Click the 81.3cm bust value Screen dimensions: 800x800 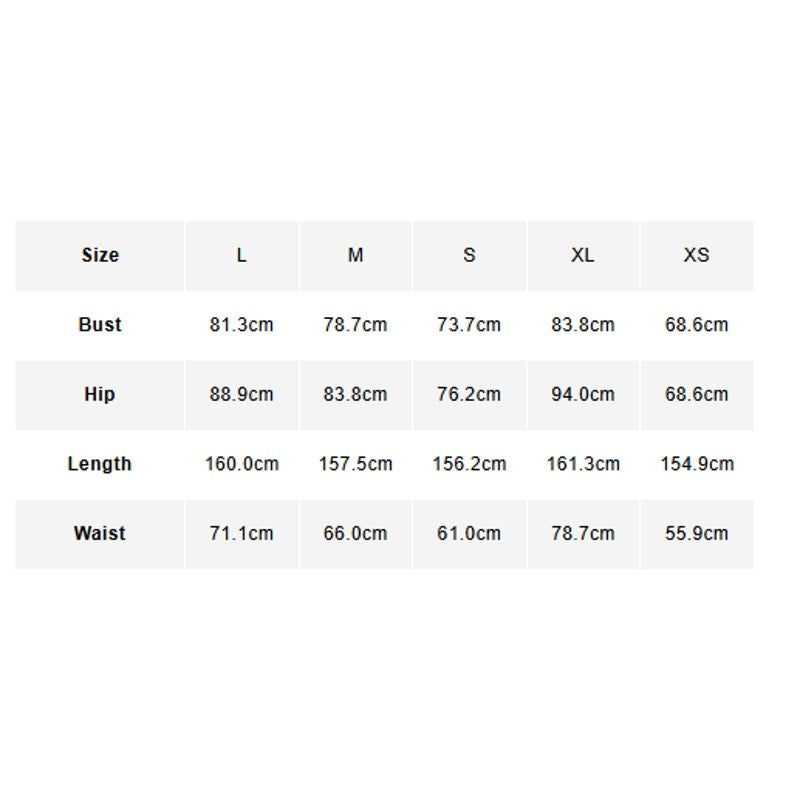242,325
